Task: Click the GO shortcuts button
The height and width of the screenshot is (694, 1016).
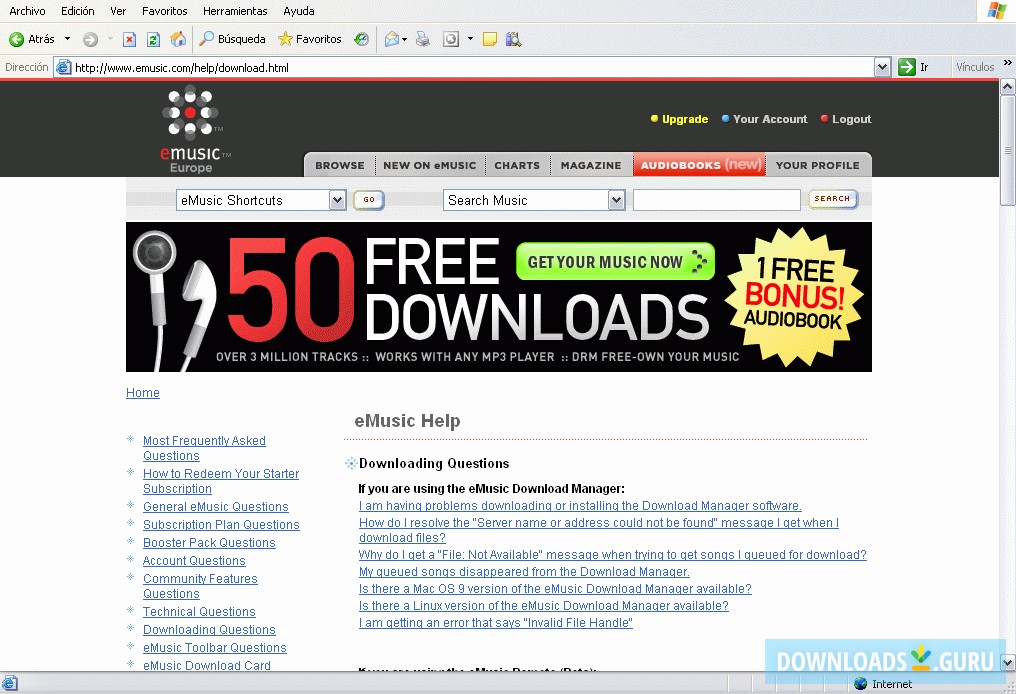Action: click(369, 200)
